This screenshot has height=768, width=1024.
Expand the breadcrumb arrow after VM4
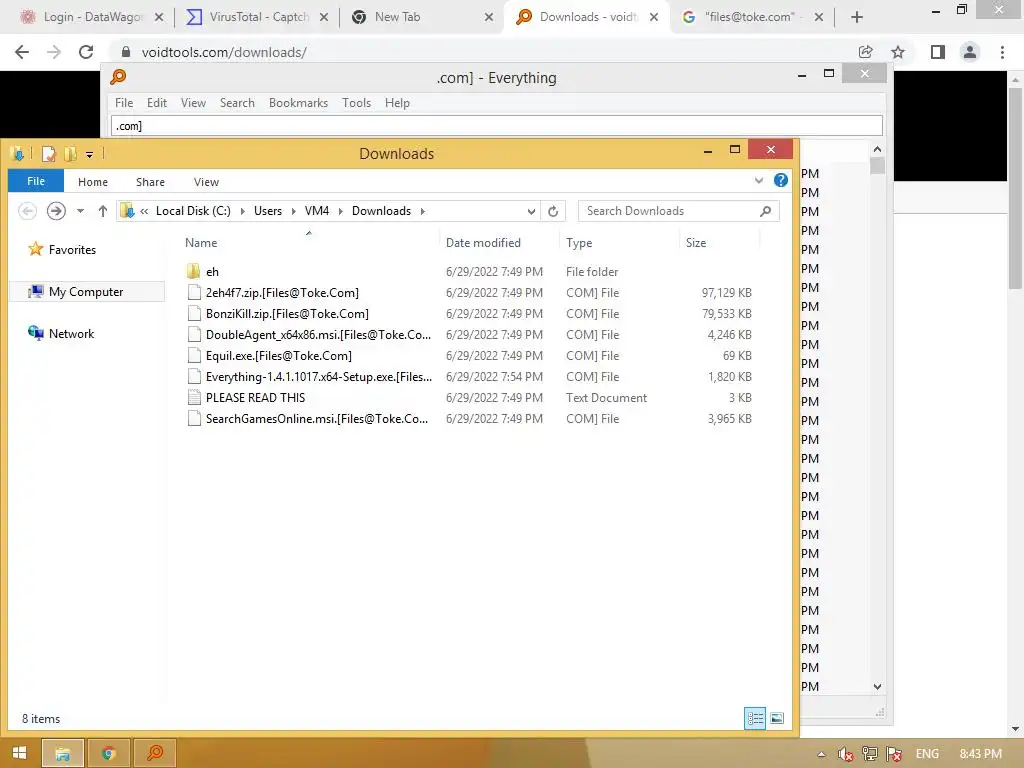pyautogui.click(x=340, y=211)
